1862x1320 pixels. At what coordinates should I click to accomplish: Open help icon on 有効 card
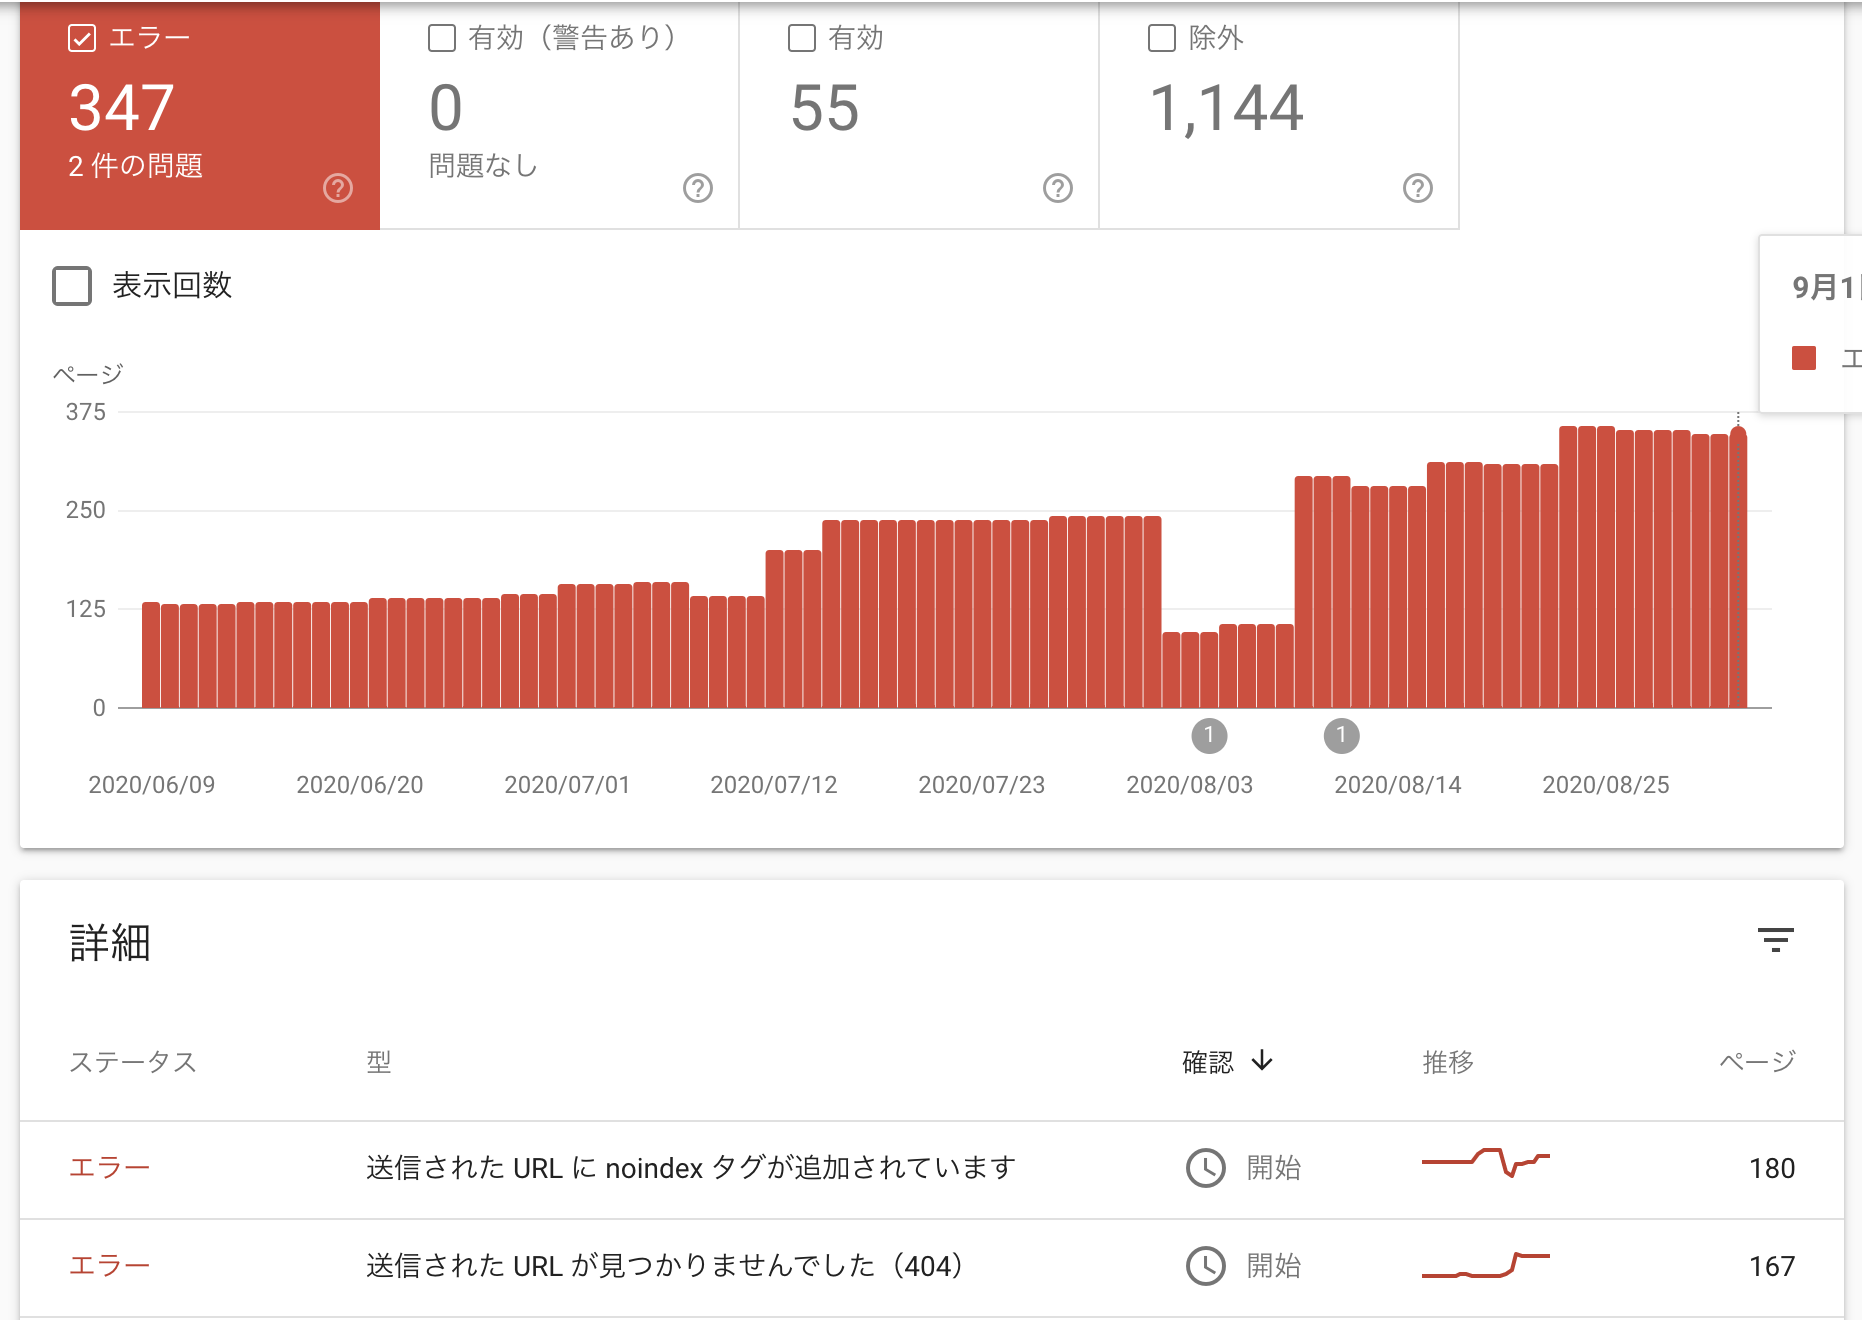[x=1058, y=188]
